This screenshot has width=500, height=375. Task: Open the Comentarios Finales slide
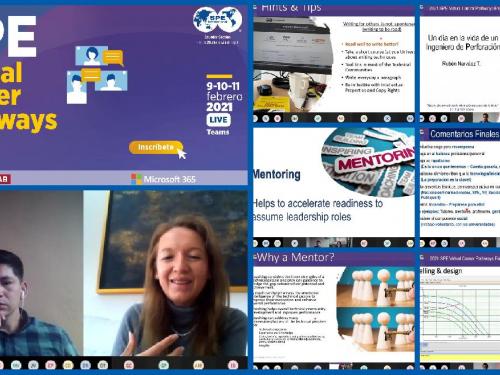(460, 187)
